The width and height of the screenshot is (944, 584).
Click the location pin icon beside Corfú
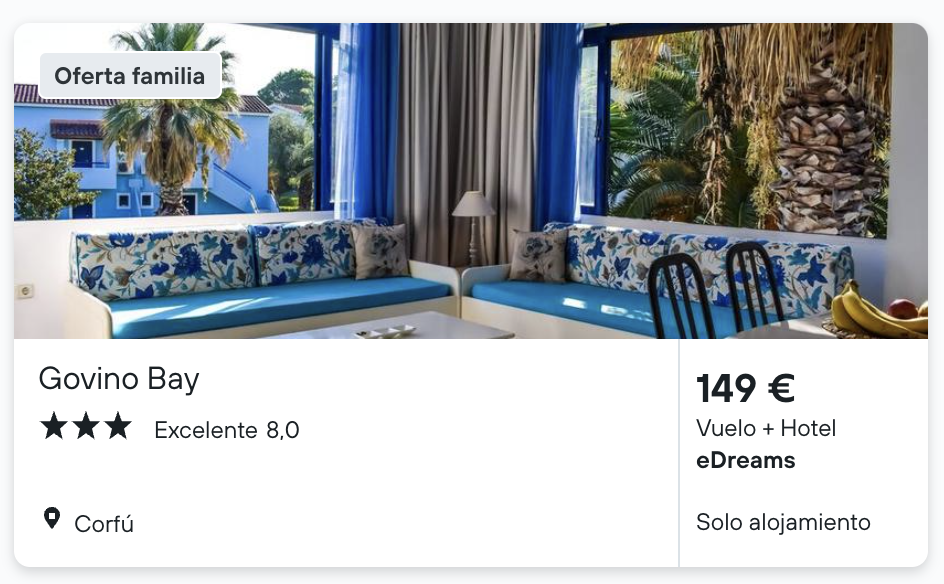coord(52,518)
